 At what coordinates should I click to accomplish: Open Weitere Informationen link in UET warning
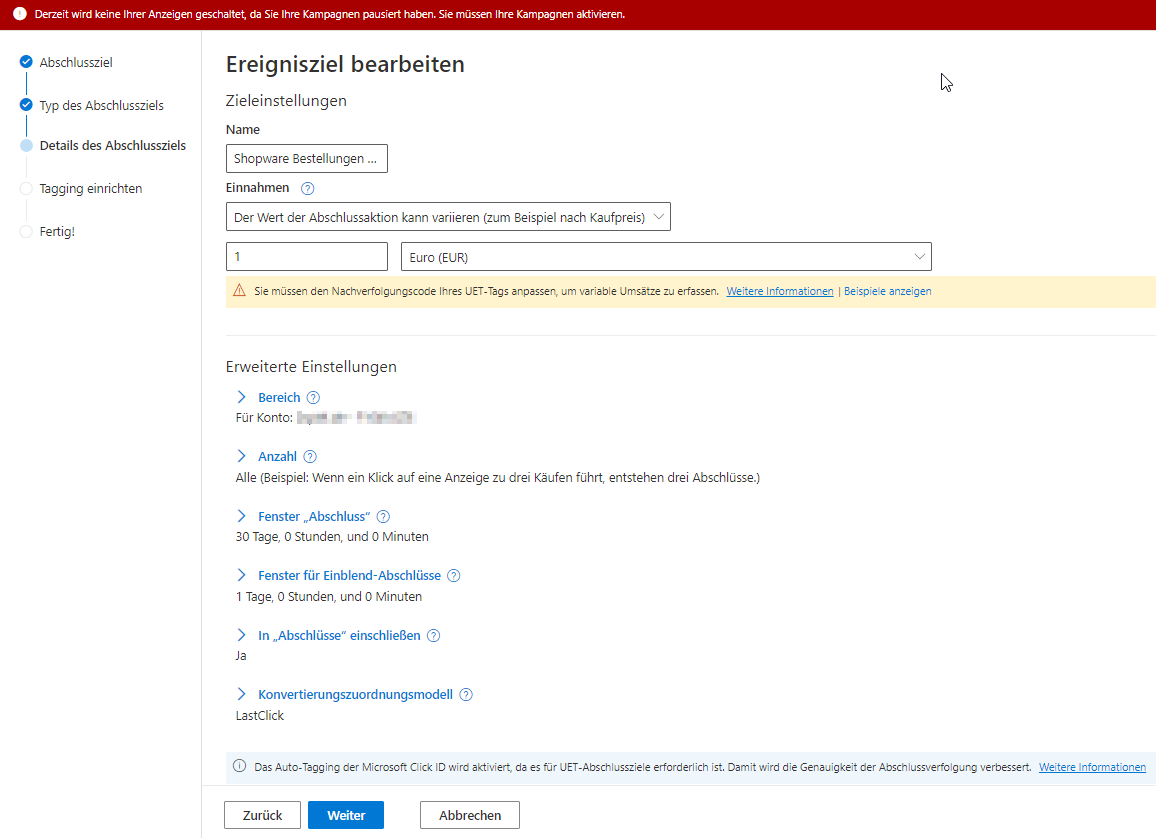(780, 291)
